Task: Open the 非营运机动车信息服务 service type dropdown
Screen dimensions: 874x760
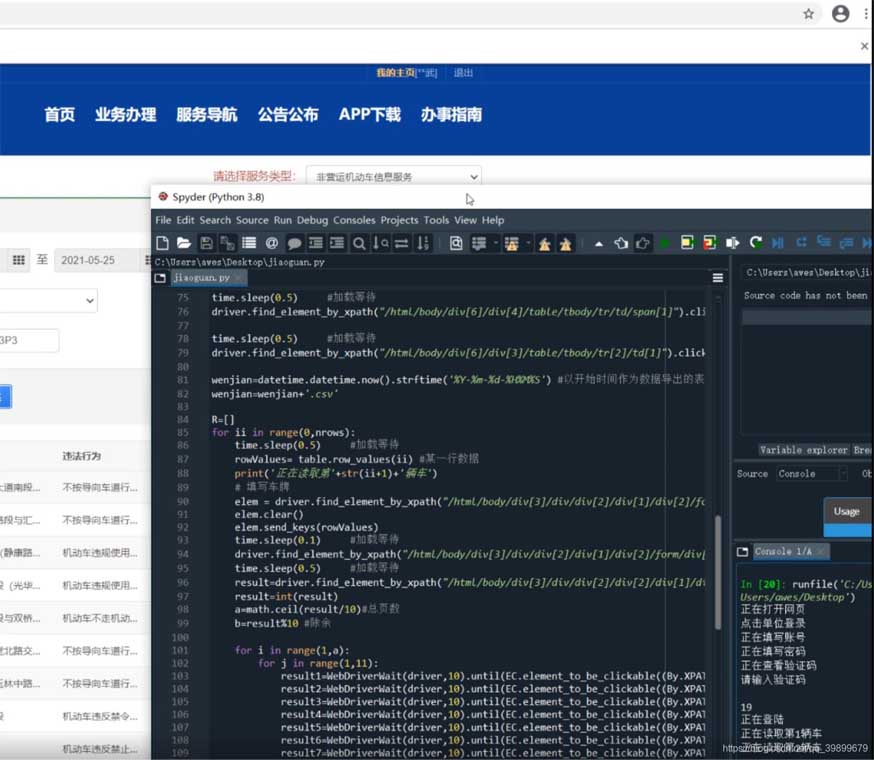Action: (394, 173)
